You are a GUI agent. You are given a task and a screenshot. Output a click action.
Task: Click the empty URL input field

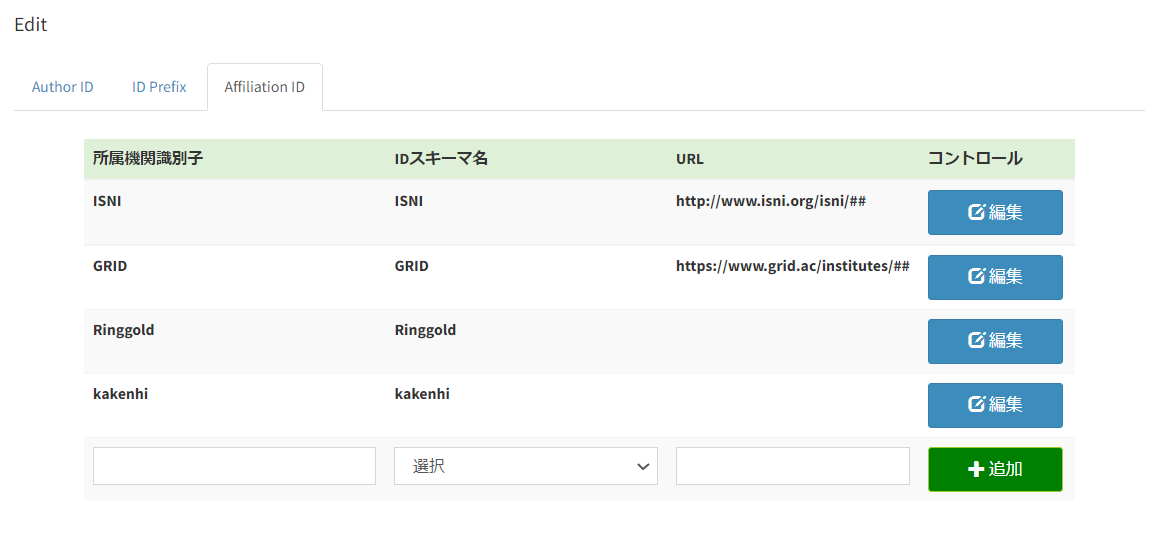[x=792, y=466]
